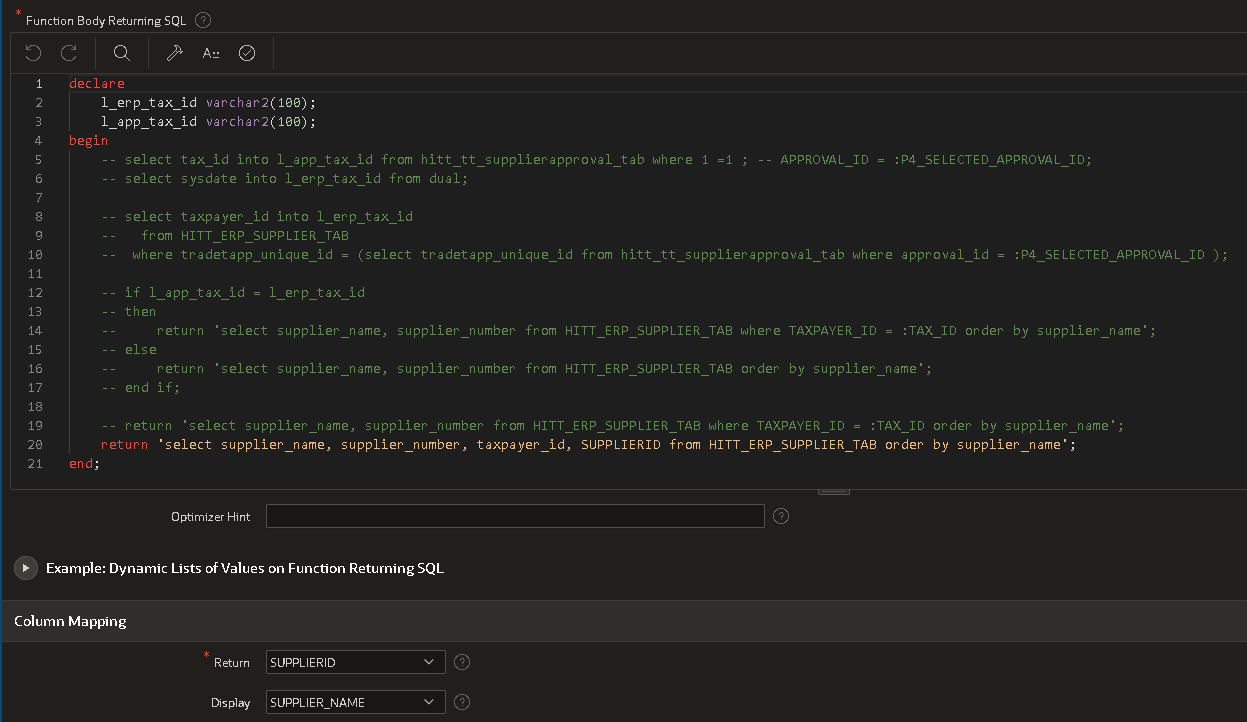This screenshot has height=722, width=1247.
Task: Click the 'Function Body Returning SQL' label
Action: coord(106,20)
